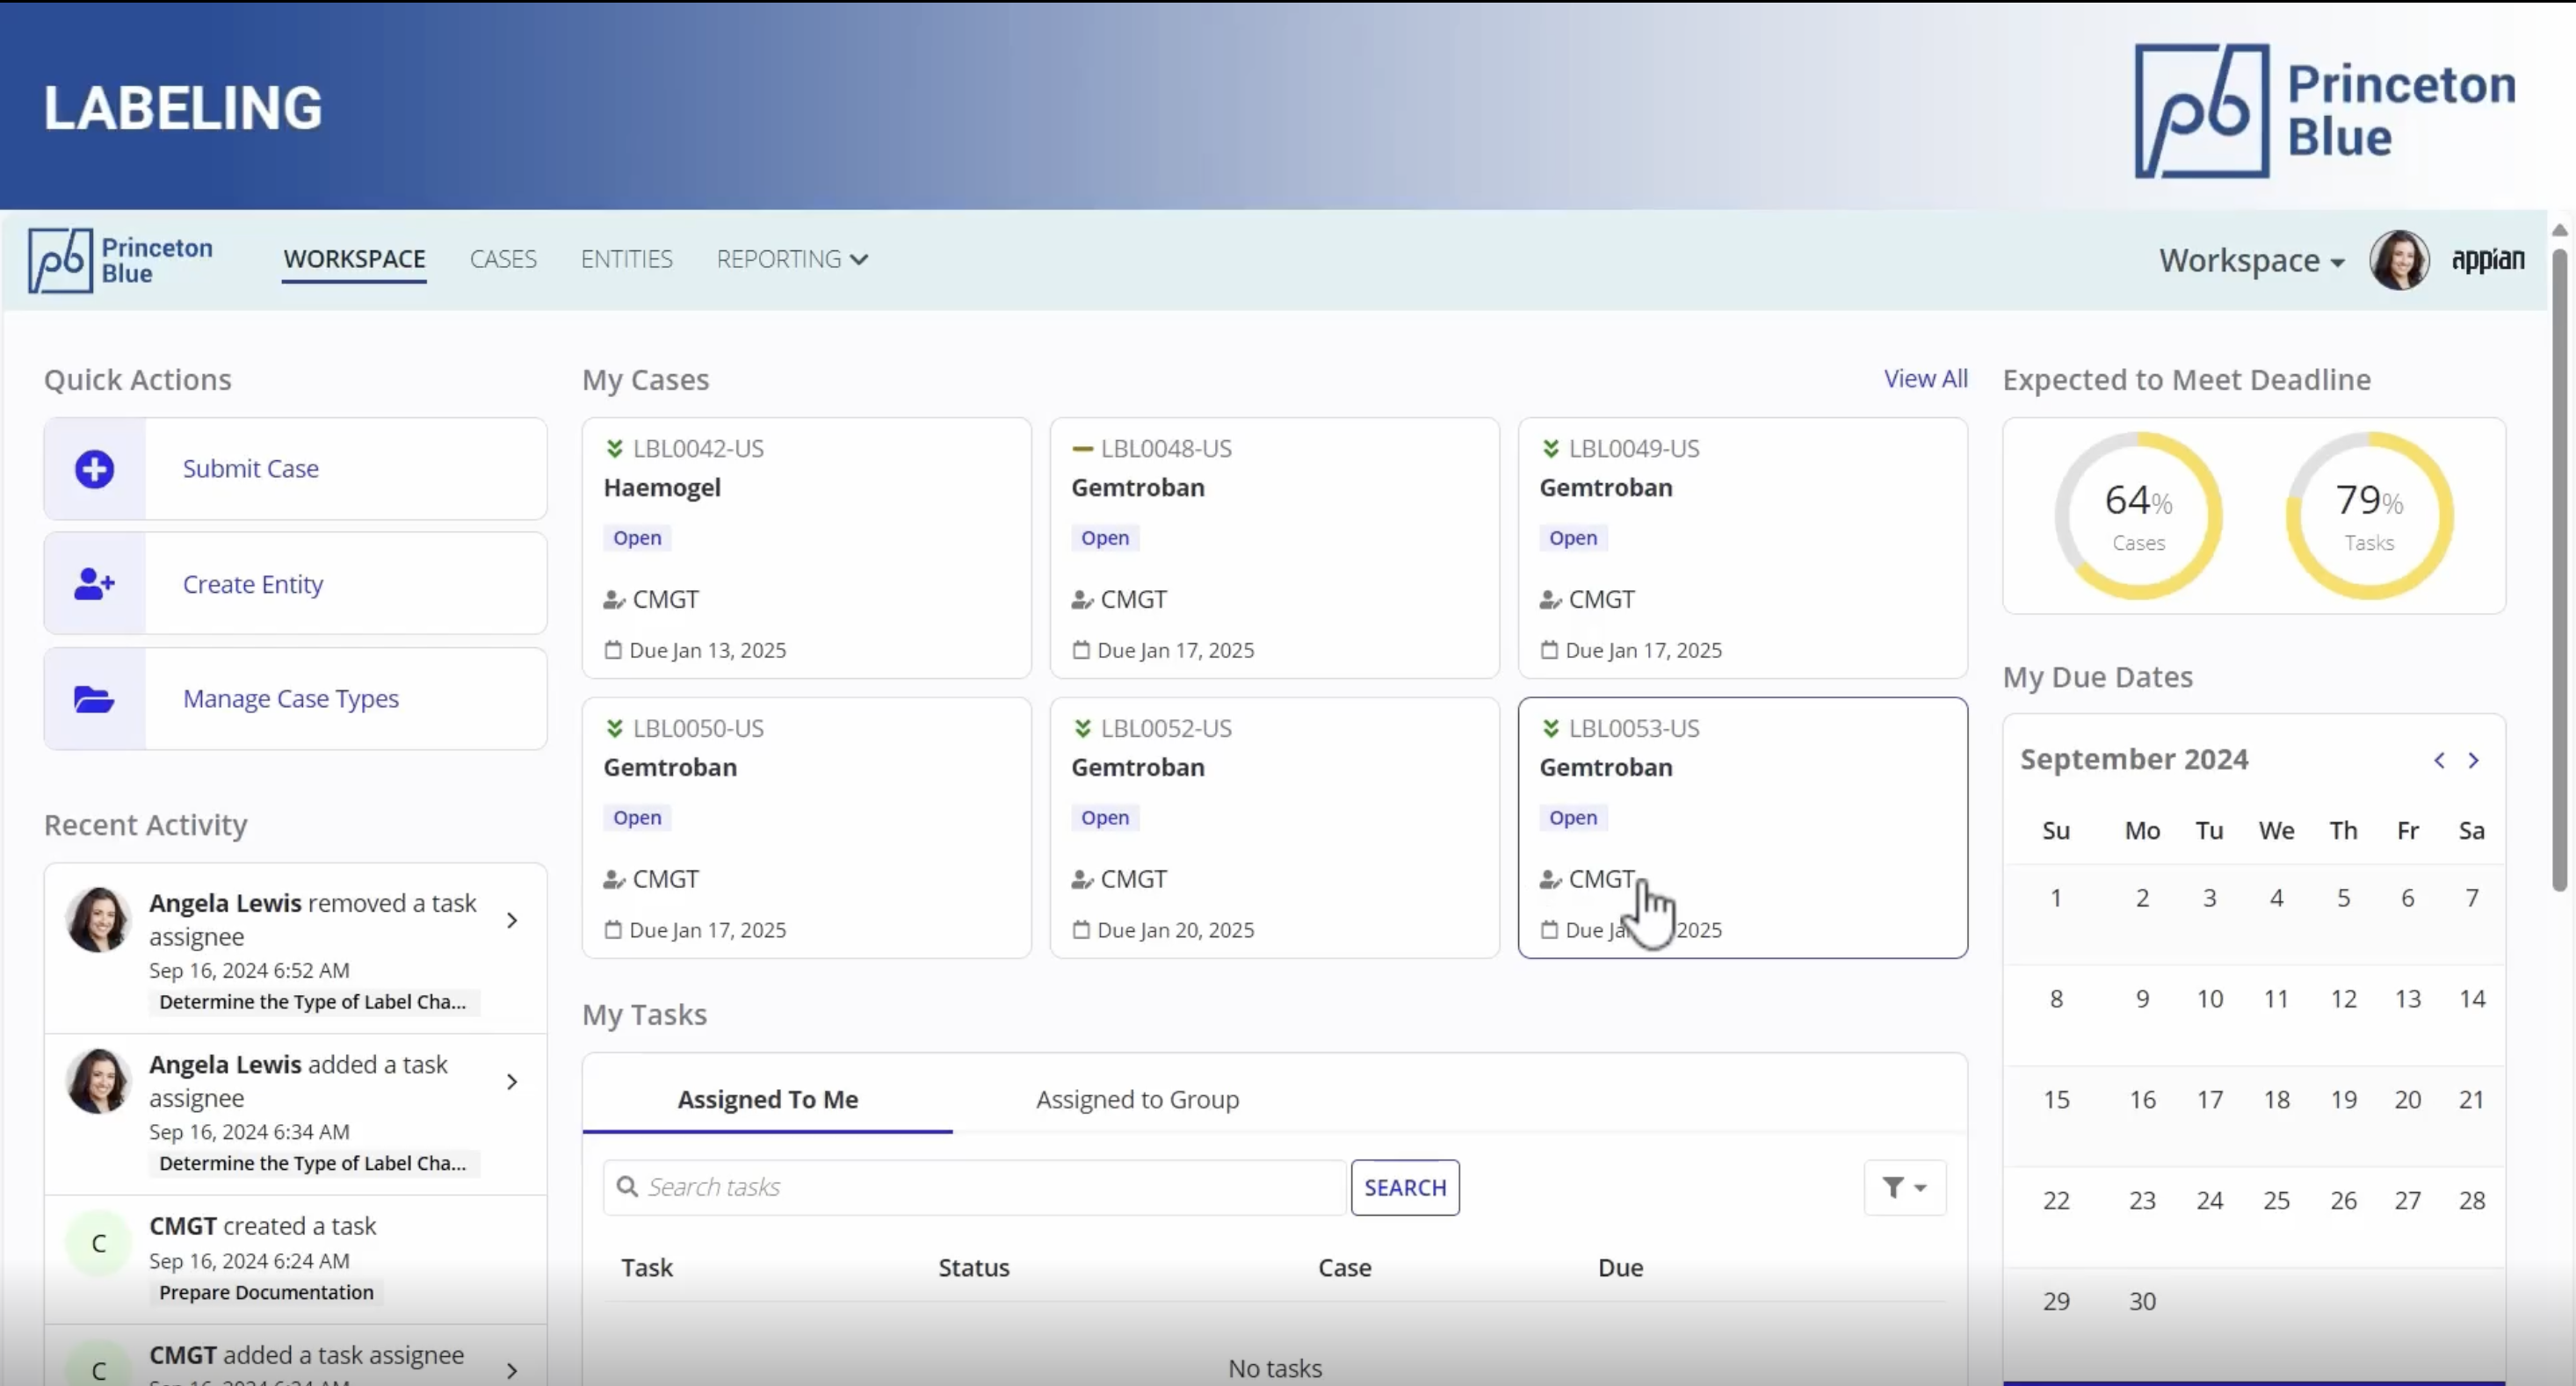
Task: Click the Manage Case Types folder icon
Action: pos(95,699)
